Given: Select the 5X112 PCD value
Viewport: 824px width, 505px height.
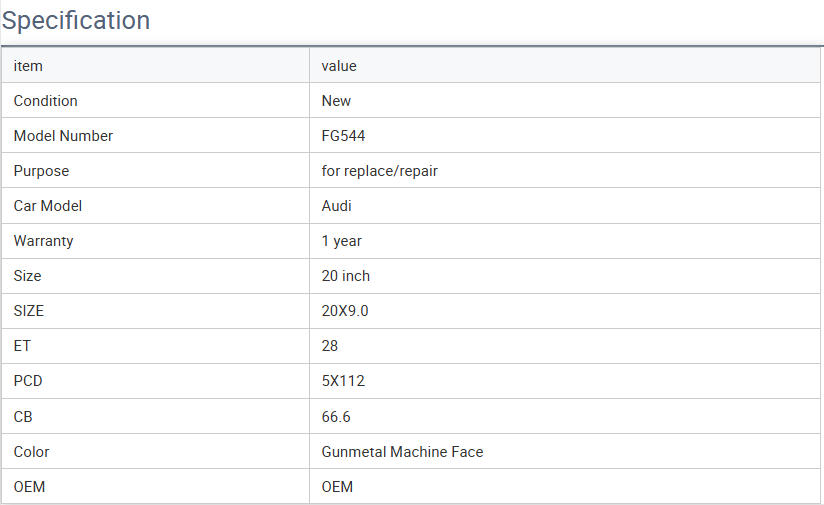Looking at the screenshot, I should pos(342,381).
